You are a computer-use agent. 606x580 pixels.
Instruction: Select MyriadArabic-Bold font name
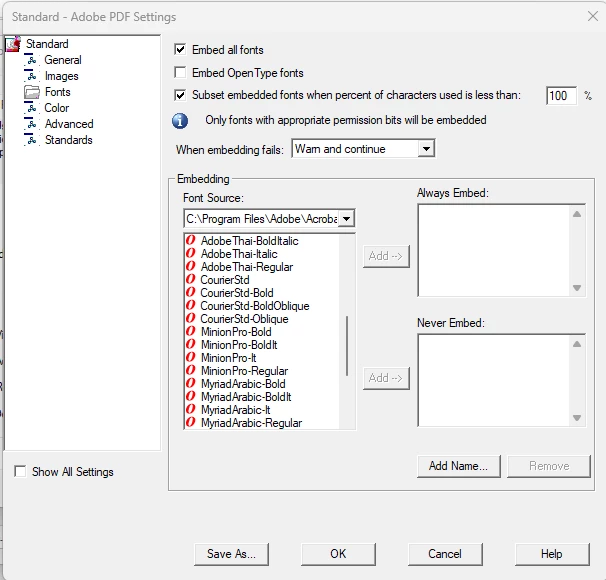[x=243, y=384]
